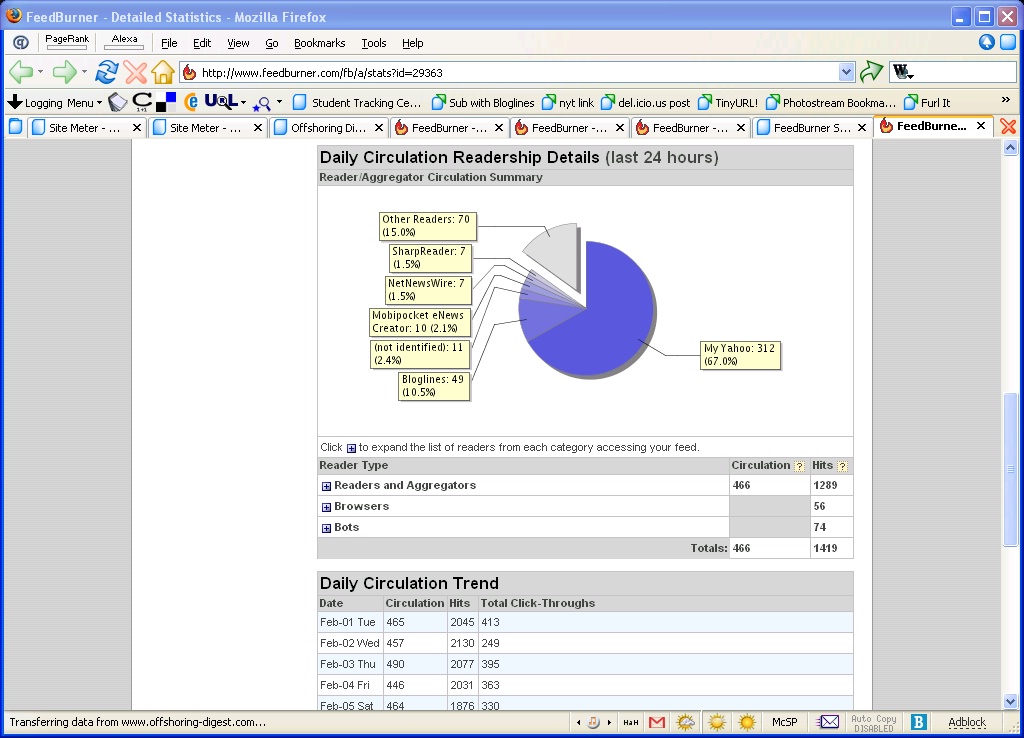This screenshot has height=738, width=1024.
Task: Open the Furl It bookmark
Action: [x=927, y=103]
